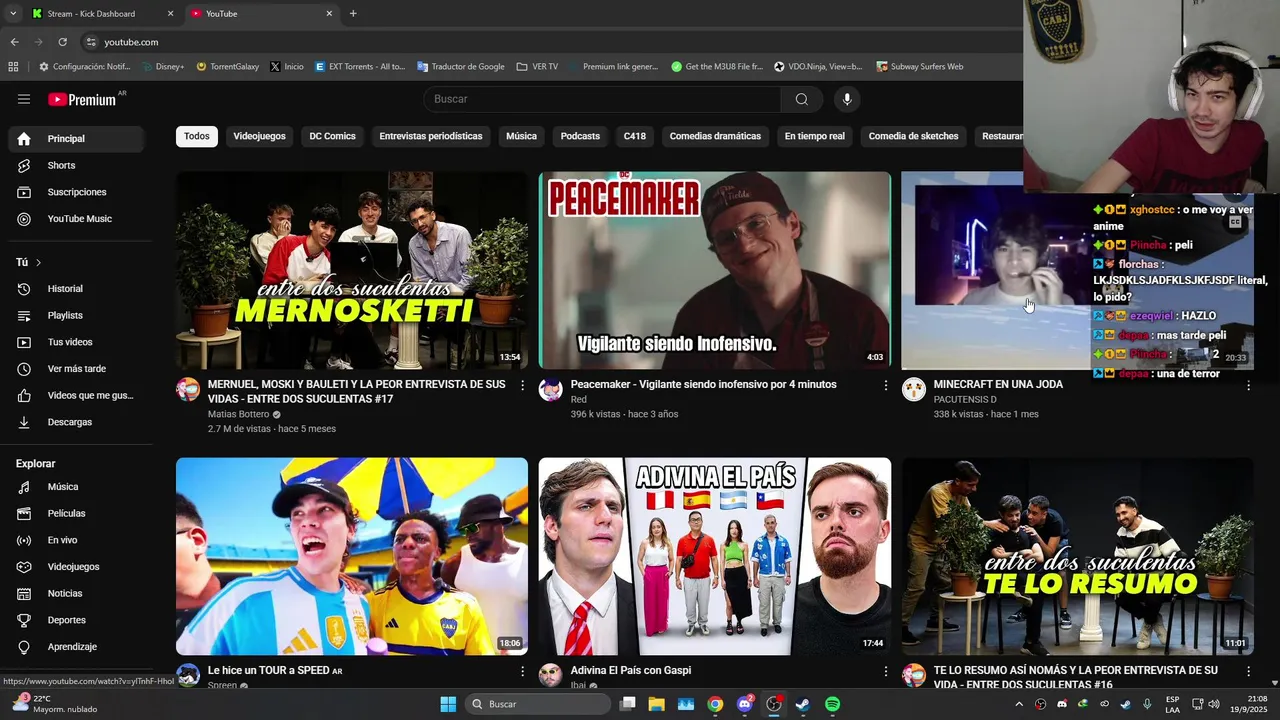Open Subway Surfers Web bookmark

[x=920, y=67]
